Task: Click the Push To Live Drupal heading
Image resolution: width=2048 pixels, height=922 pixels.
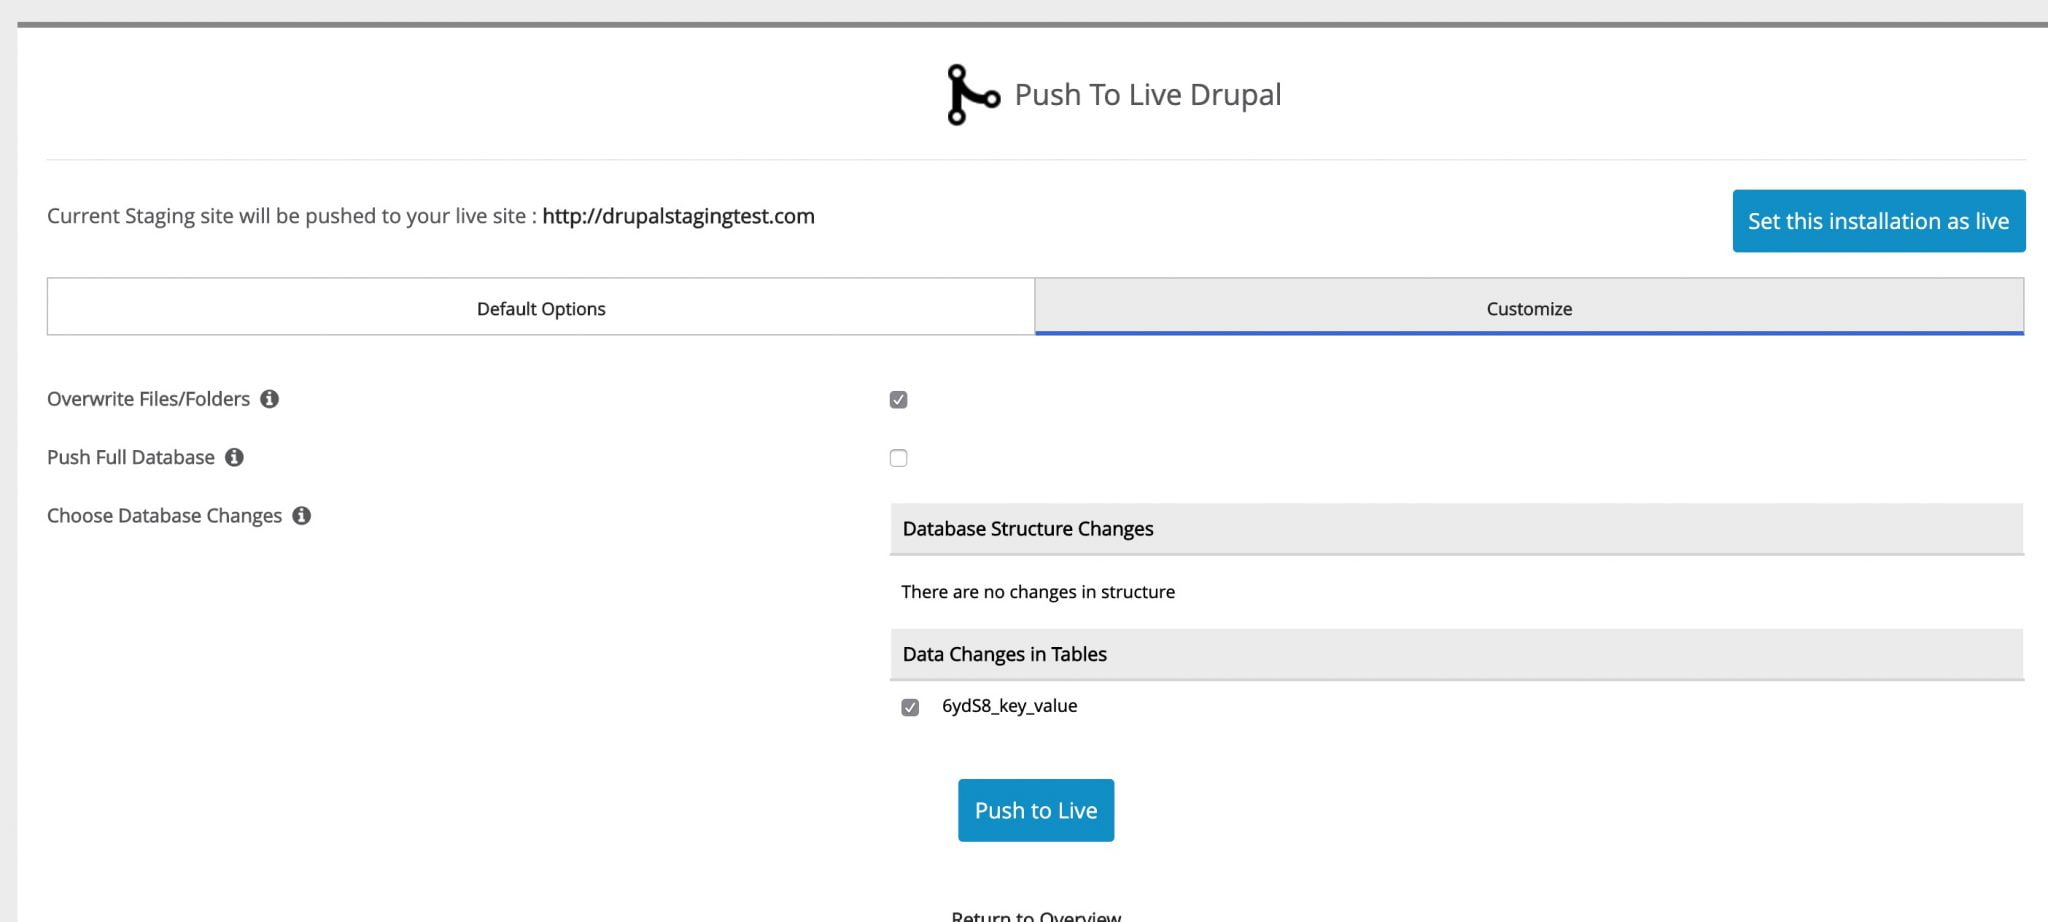Action: 1146,94
